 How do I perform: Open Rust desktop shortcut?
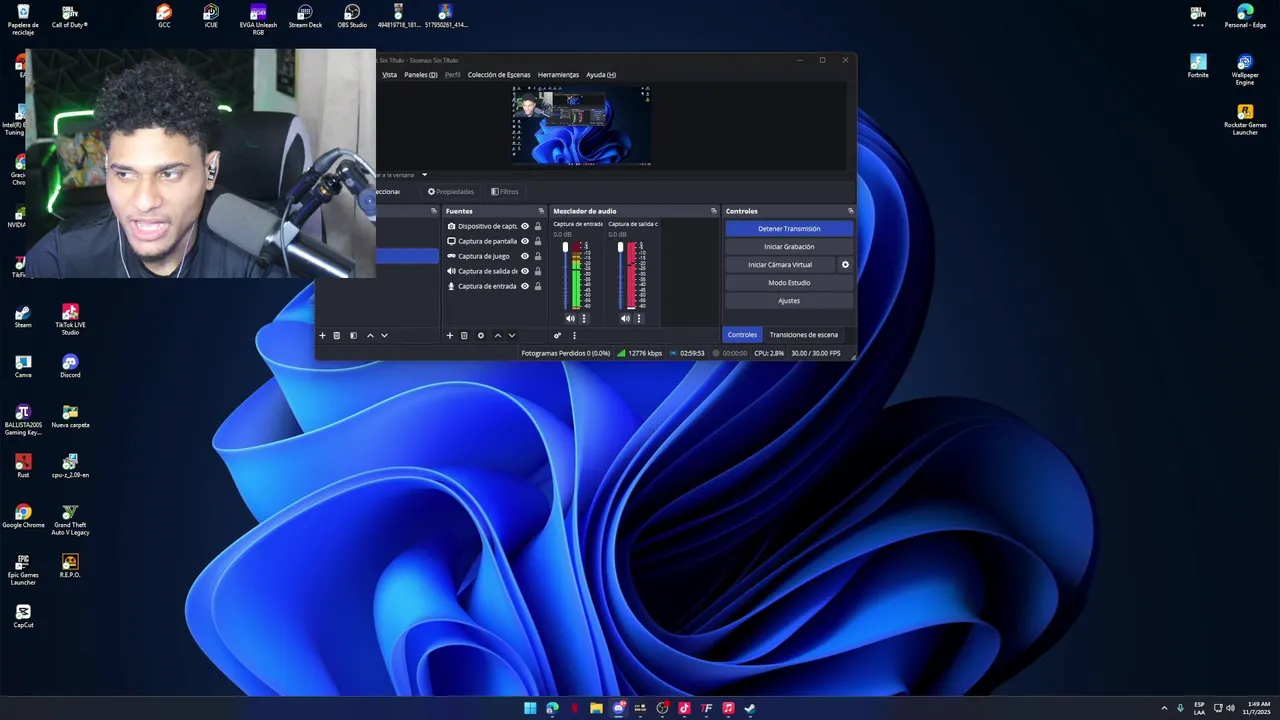point(23,466)
